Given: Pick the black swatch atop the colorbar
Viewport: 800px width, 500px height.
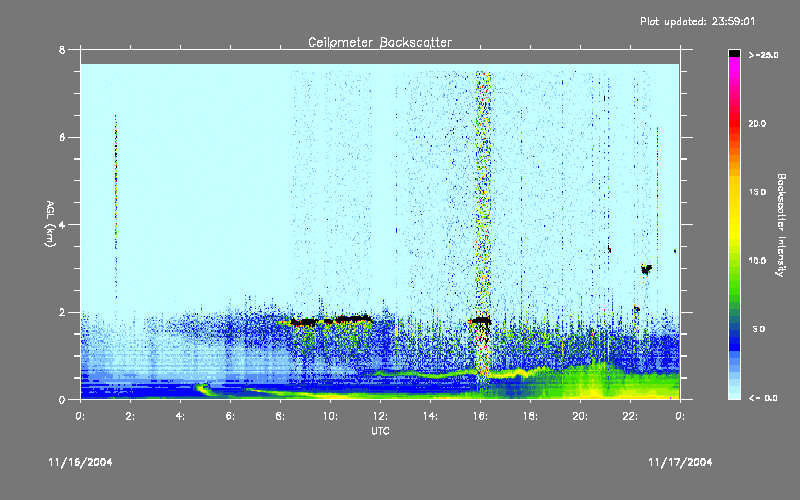Looking at the screenshot, I should coord(734,53).
